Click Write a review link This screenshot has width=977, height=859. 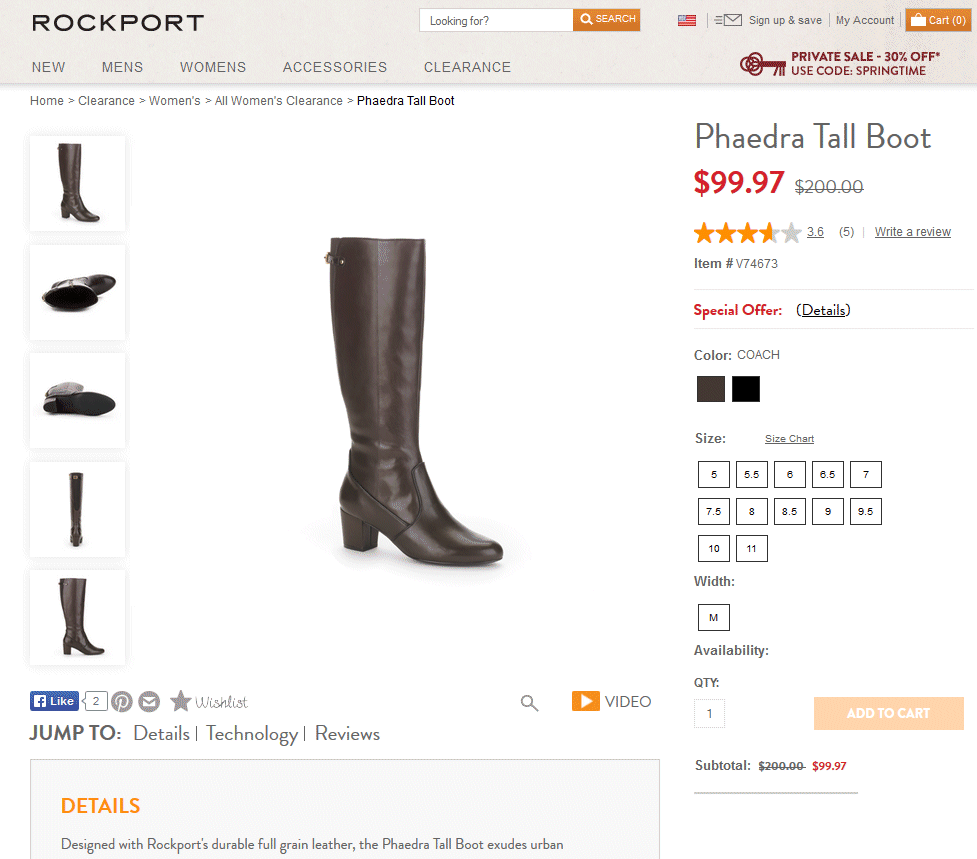tap(912, 232)
